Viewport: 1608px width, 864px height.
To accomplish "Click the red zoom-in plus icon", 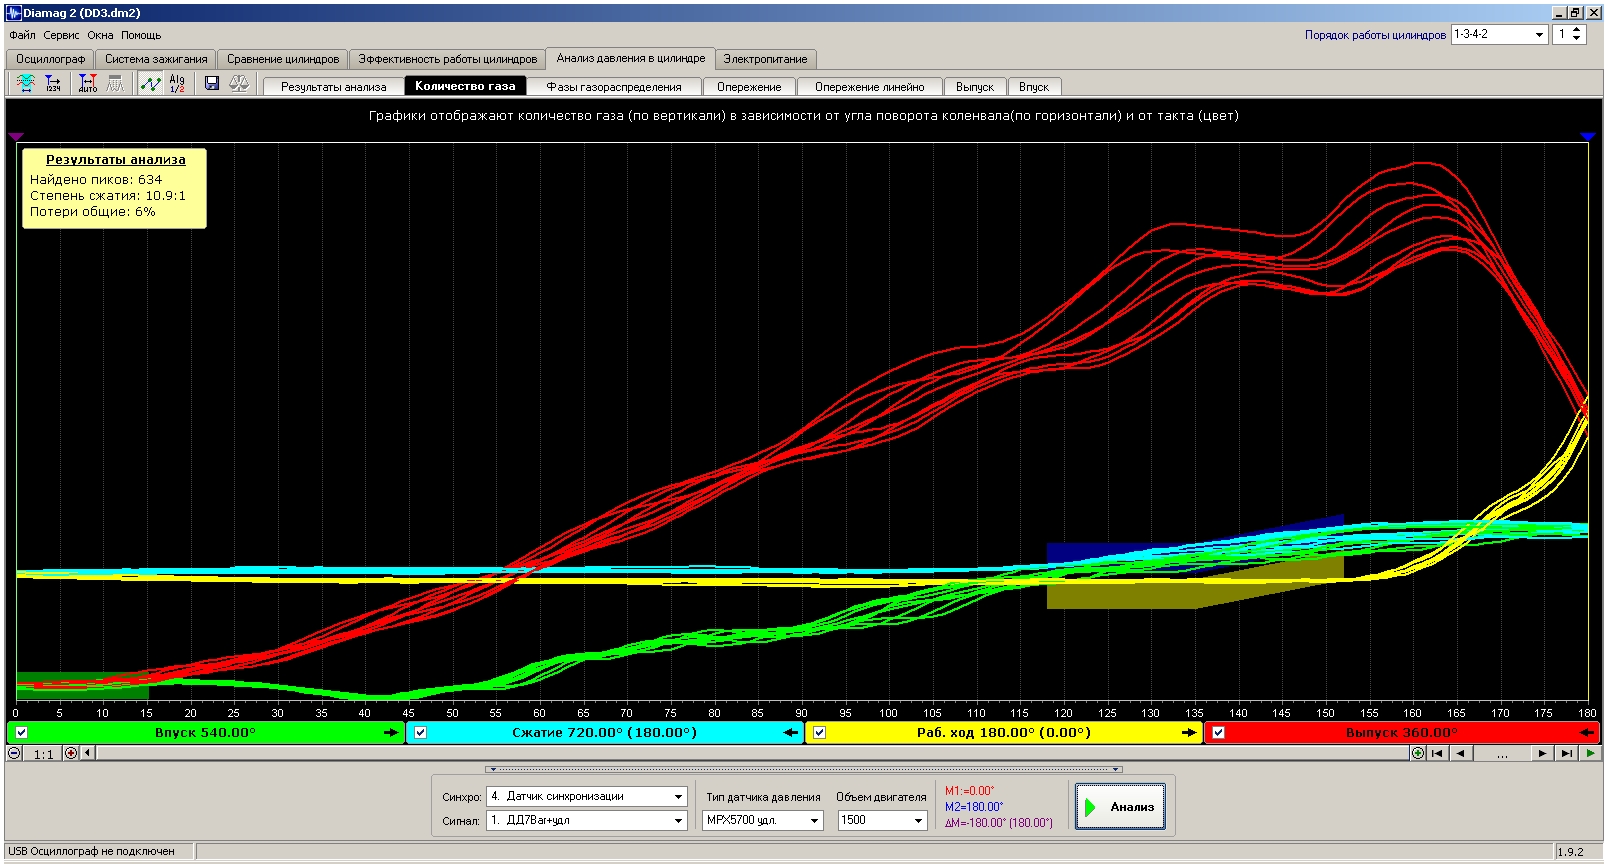I will click(70, 753).
